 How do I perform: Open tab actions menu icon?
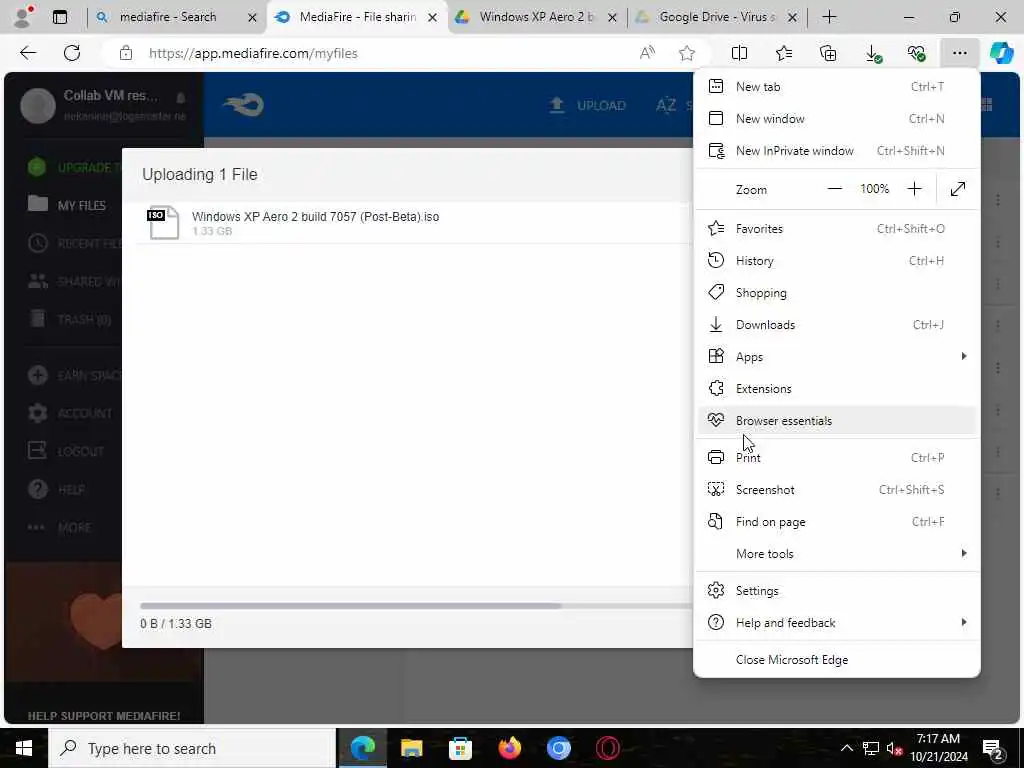(60, 17)
